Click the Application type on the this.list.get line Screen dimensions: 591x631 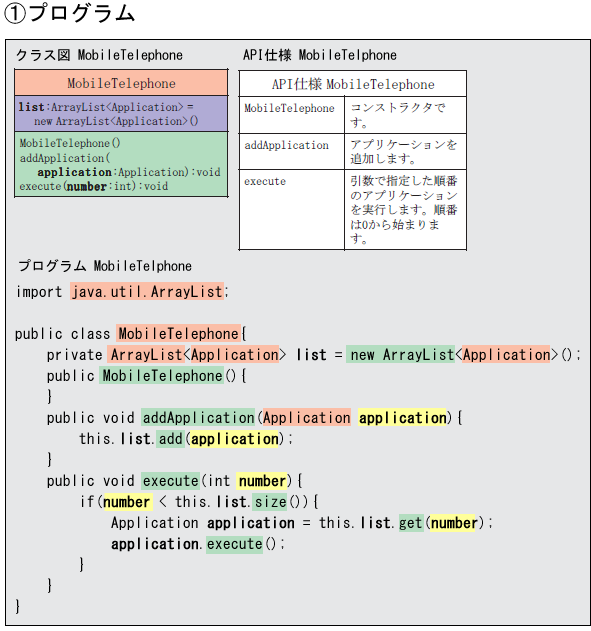click(154, 523)
